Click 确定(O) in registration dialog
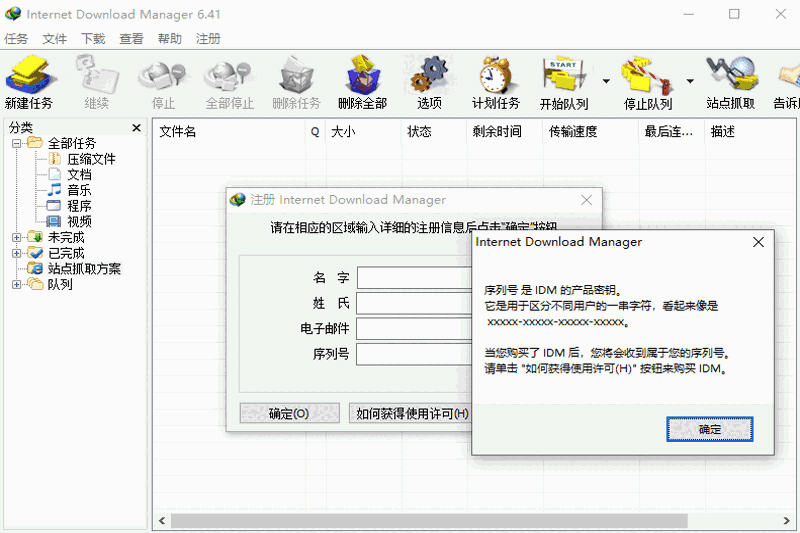 coord(289,413)
